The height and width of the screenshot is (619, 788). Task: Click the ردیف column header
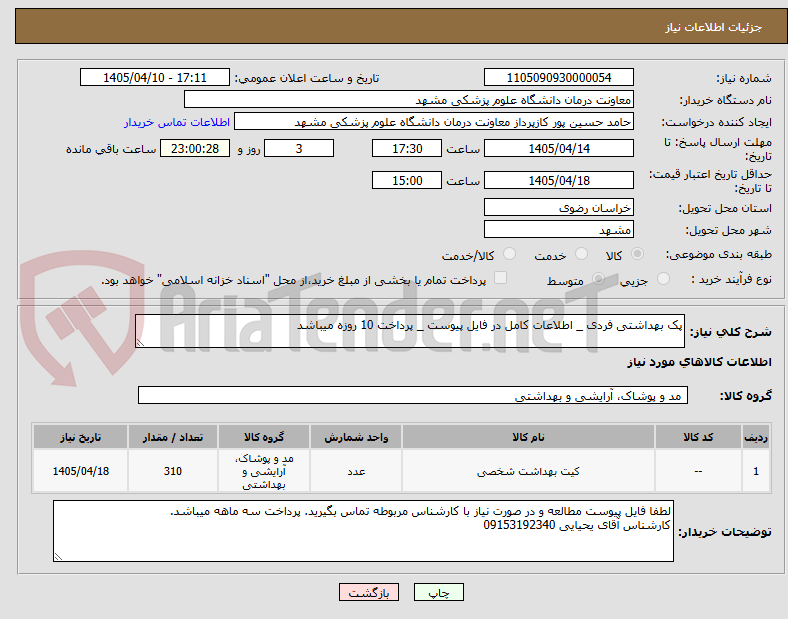click(x=756, y=437)
